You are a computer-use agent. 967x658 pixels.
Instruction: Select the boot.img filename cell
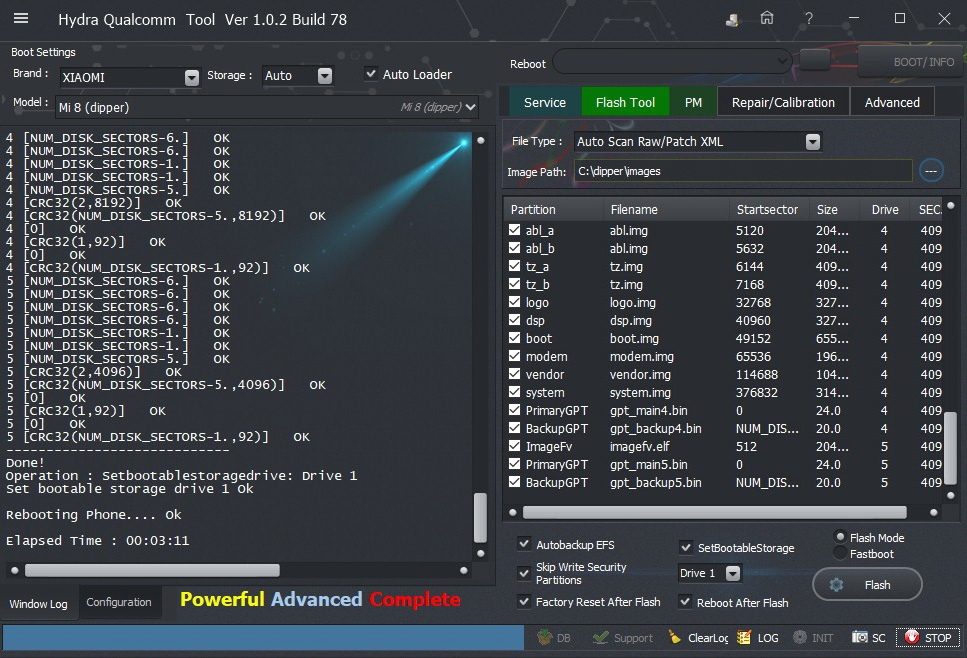point(634,339)
